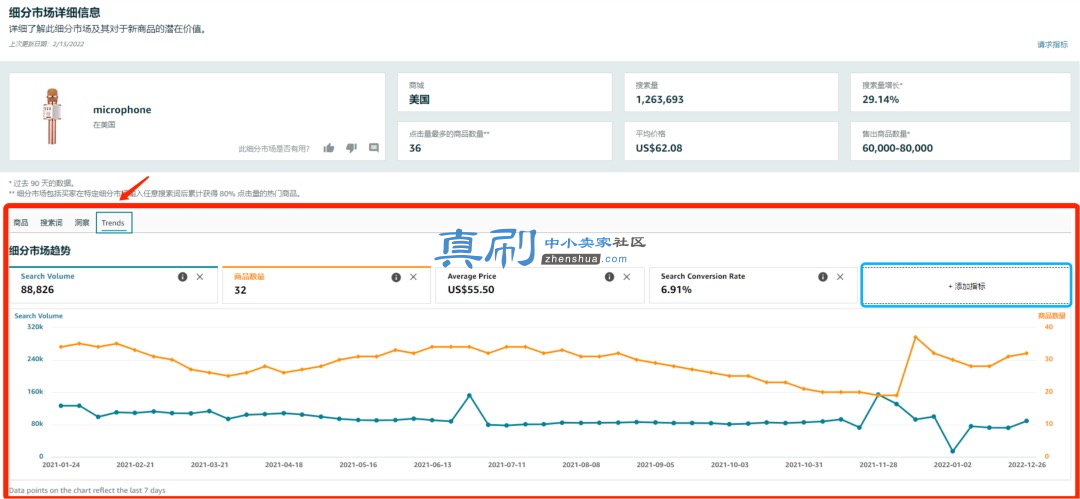This screenshot has height=499, width=1080.
Task: Click the 点击量最多的商品数量 value 36
Action: (x=415, y=148)
